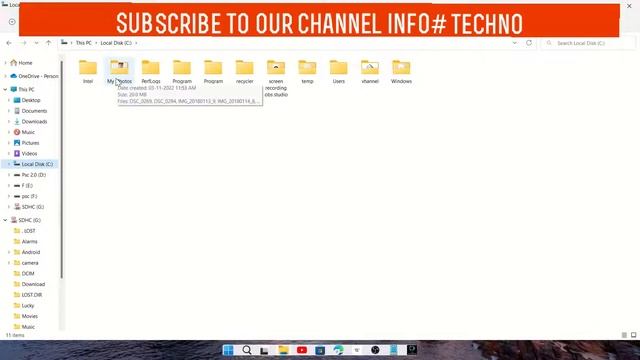
Task: Expand the Home tree node
Action: (5, 63)
